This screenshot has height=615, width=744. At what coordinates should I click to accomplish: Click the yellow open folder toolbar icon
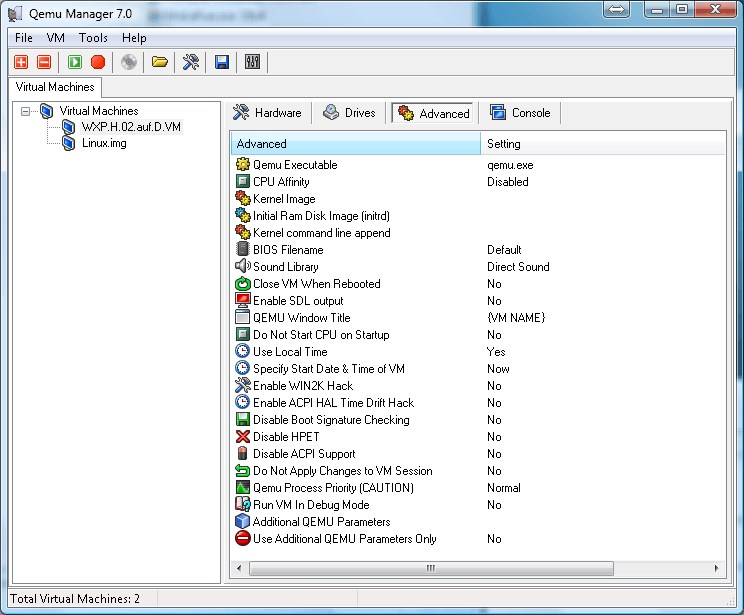pyautogui.click(x=159, y=62)
